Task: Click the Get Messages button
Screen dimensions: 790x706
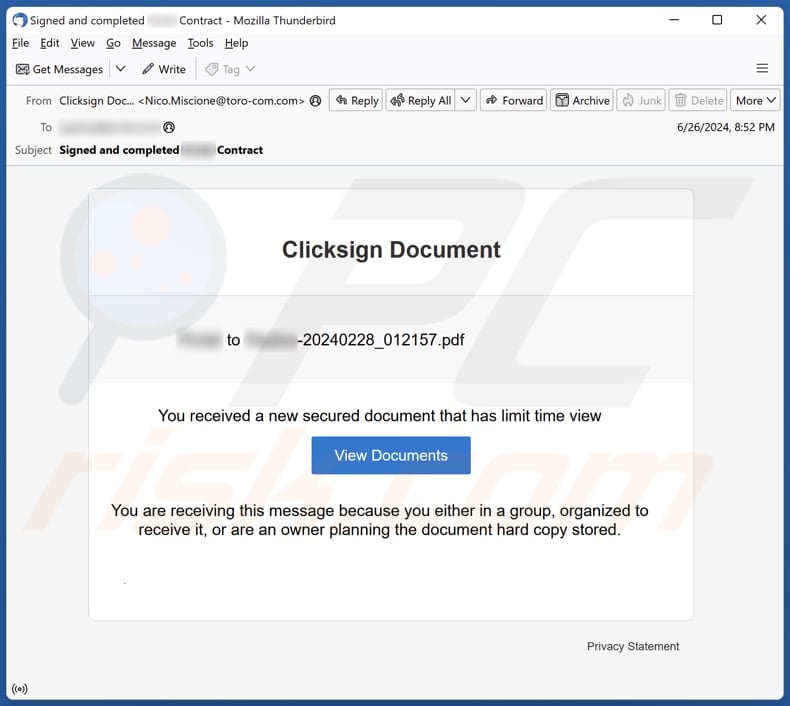Action: tap(59, 69)
